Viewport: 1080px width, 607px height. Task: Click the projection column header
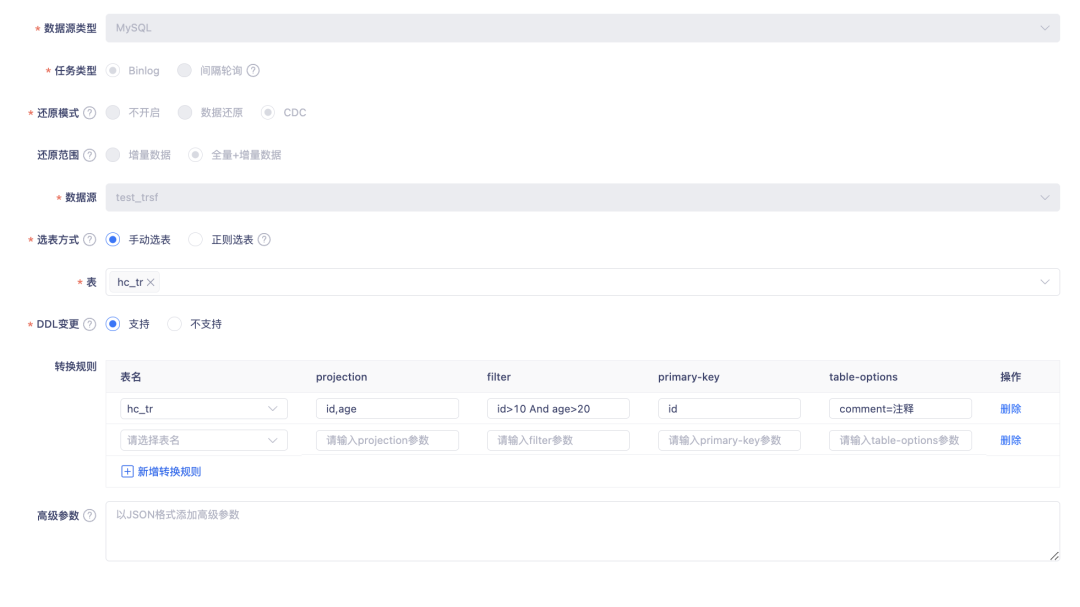342,377
